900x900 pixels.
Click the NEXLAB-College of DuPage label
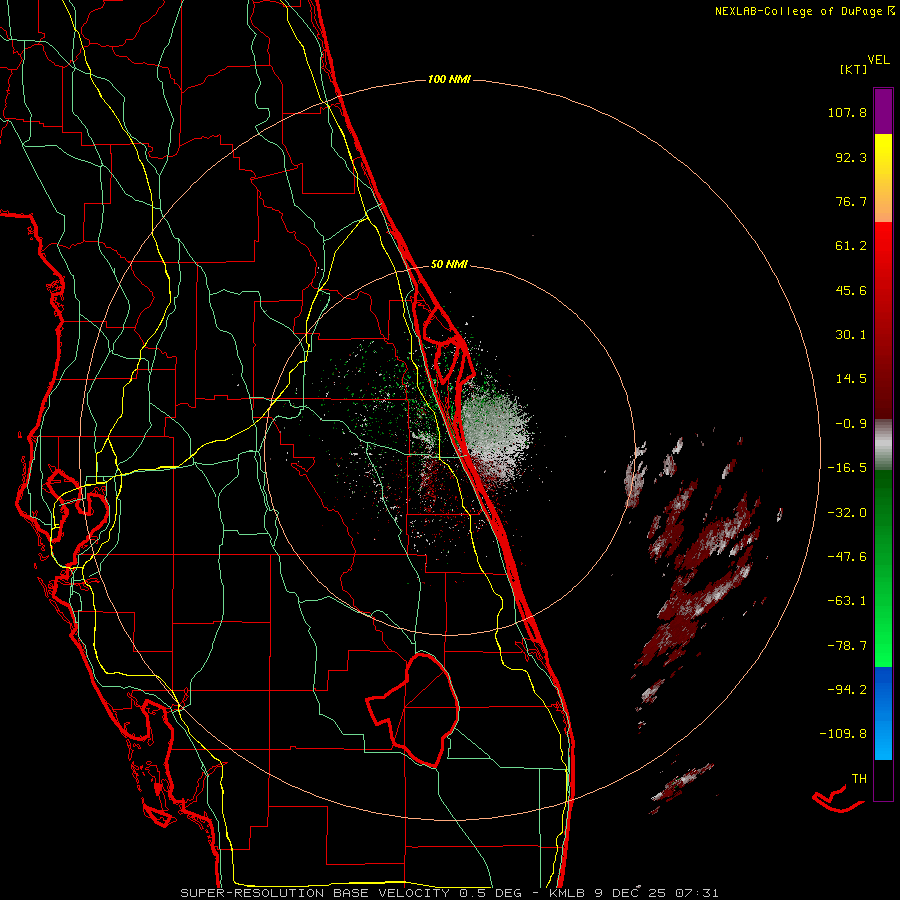pos(805,11)
